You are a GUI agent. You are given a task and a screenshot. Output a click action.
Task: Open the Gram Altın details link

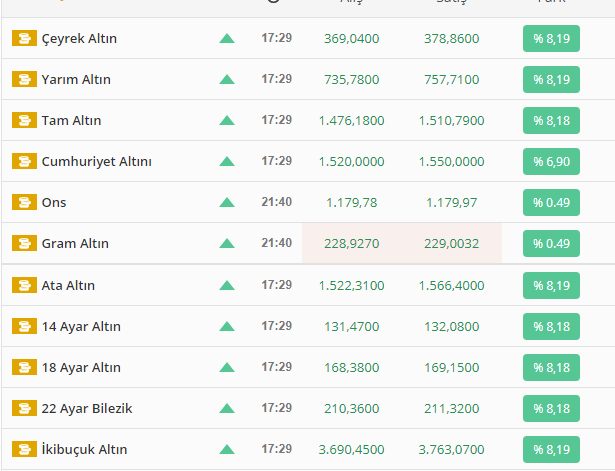(75, 244)
